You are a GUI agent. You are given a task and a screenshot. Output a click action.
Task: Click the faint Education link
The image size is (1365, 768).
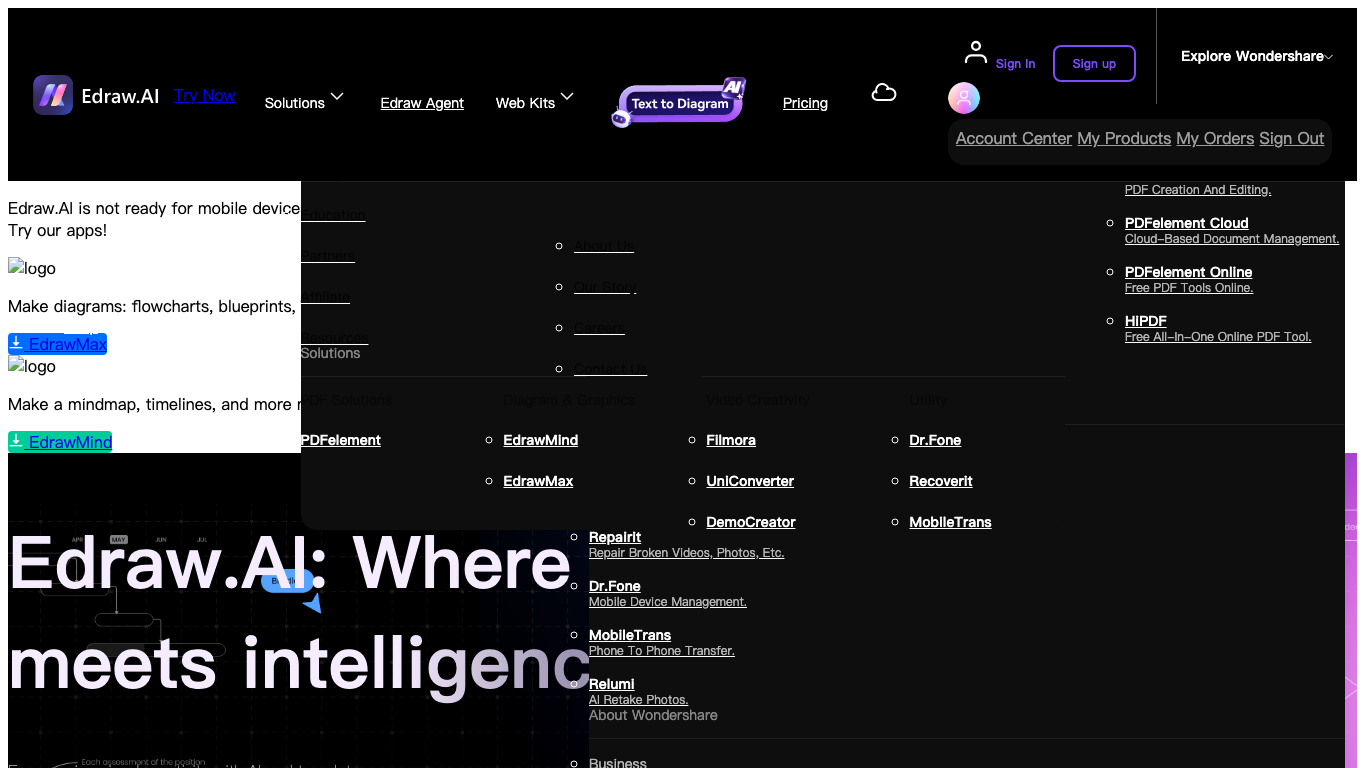click(x=333, y=214)
